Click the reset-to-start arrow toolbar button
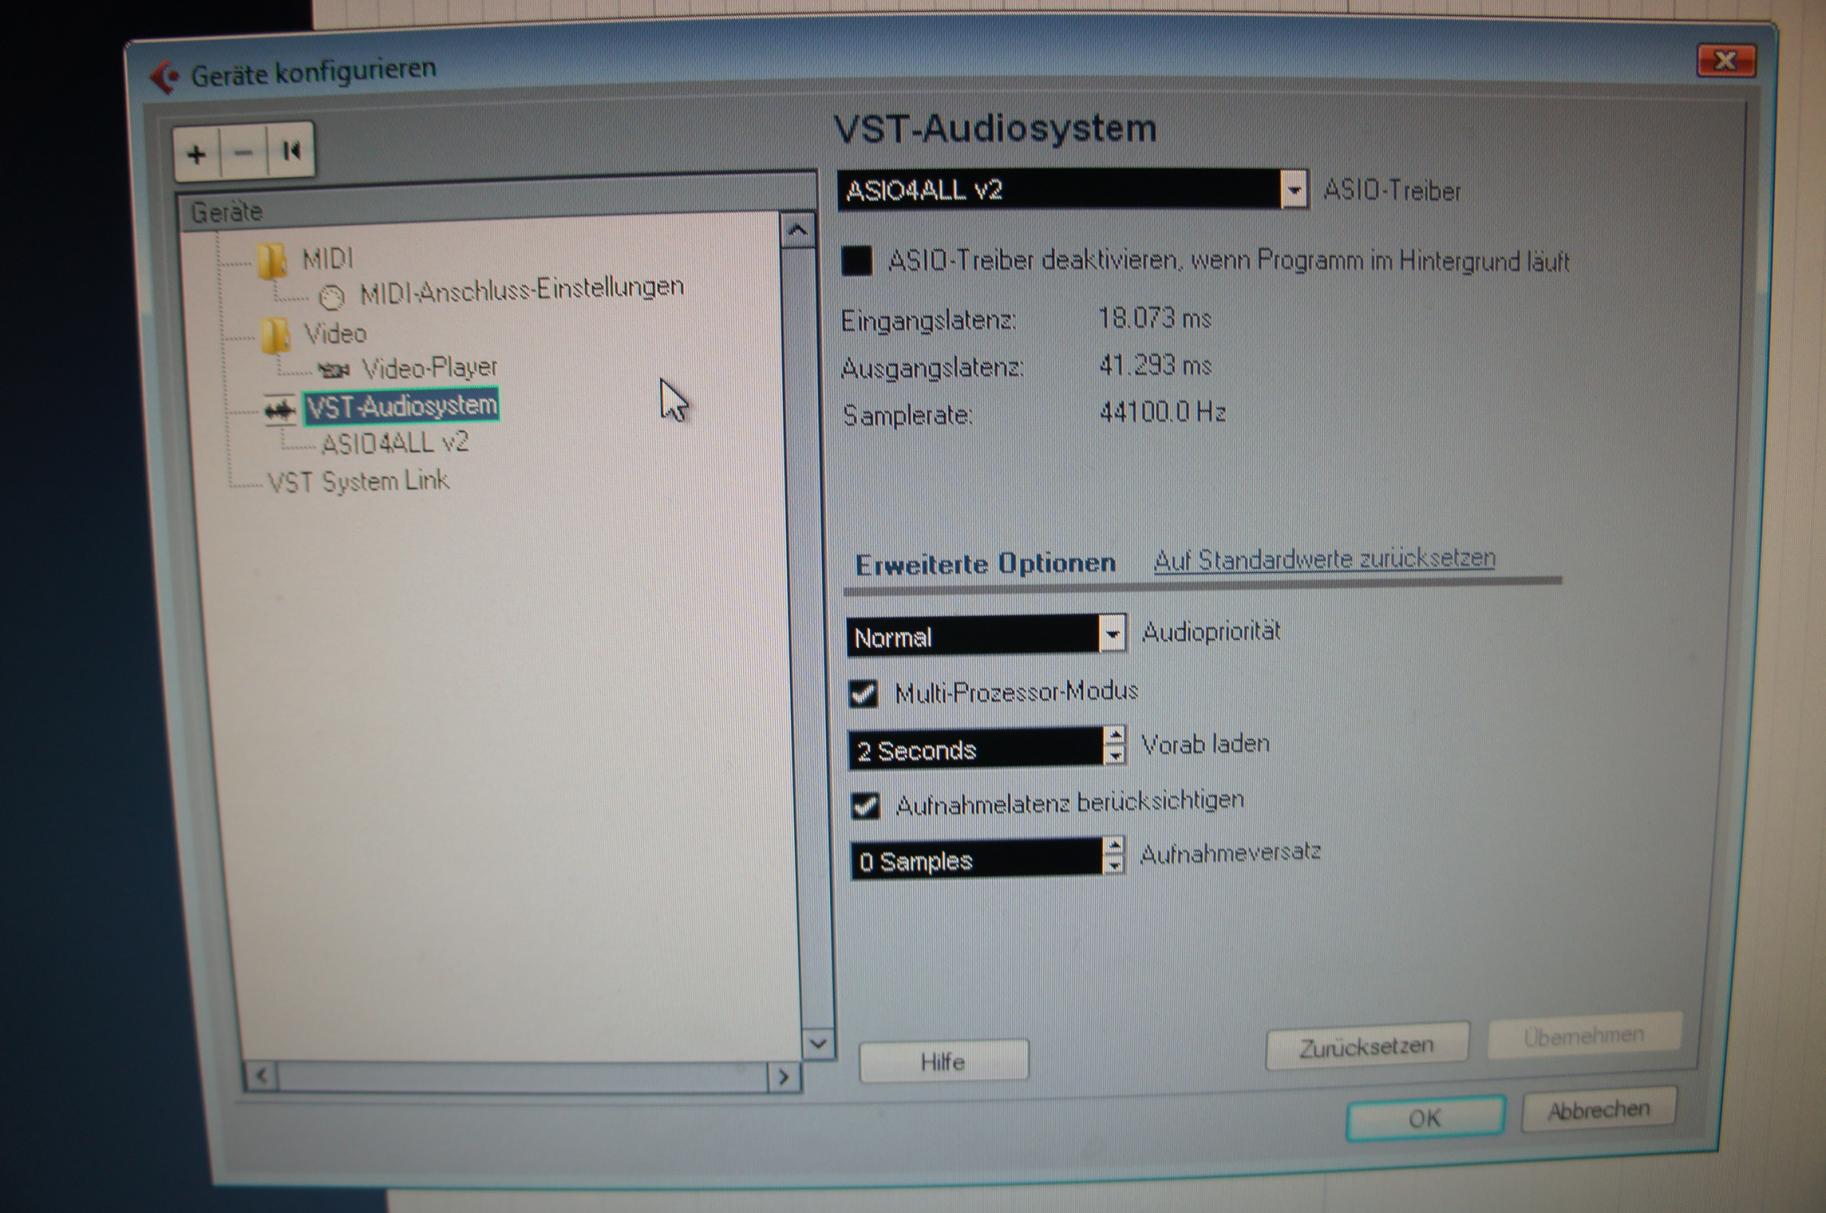 point(291,152)
